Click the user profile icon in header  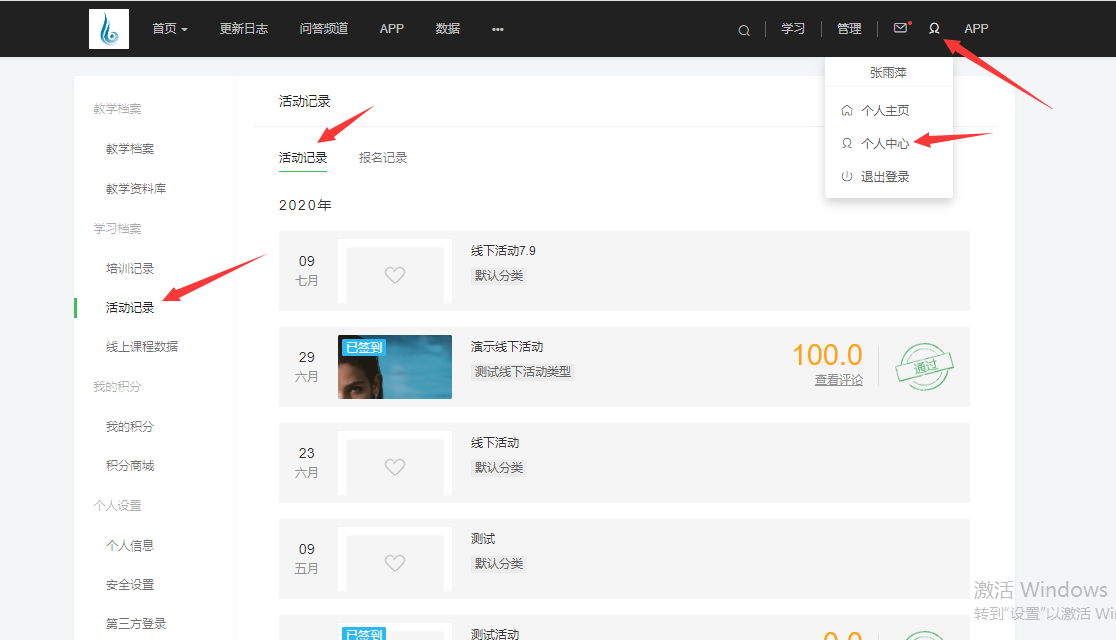(935, 28)
